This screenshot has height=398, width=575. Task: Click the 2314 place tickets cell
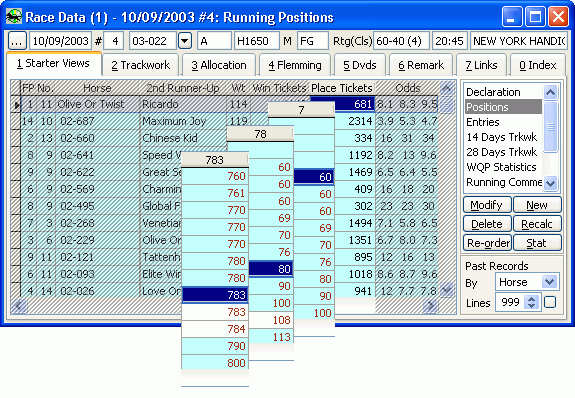click(x=355, y=121)
